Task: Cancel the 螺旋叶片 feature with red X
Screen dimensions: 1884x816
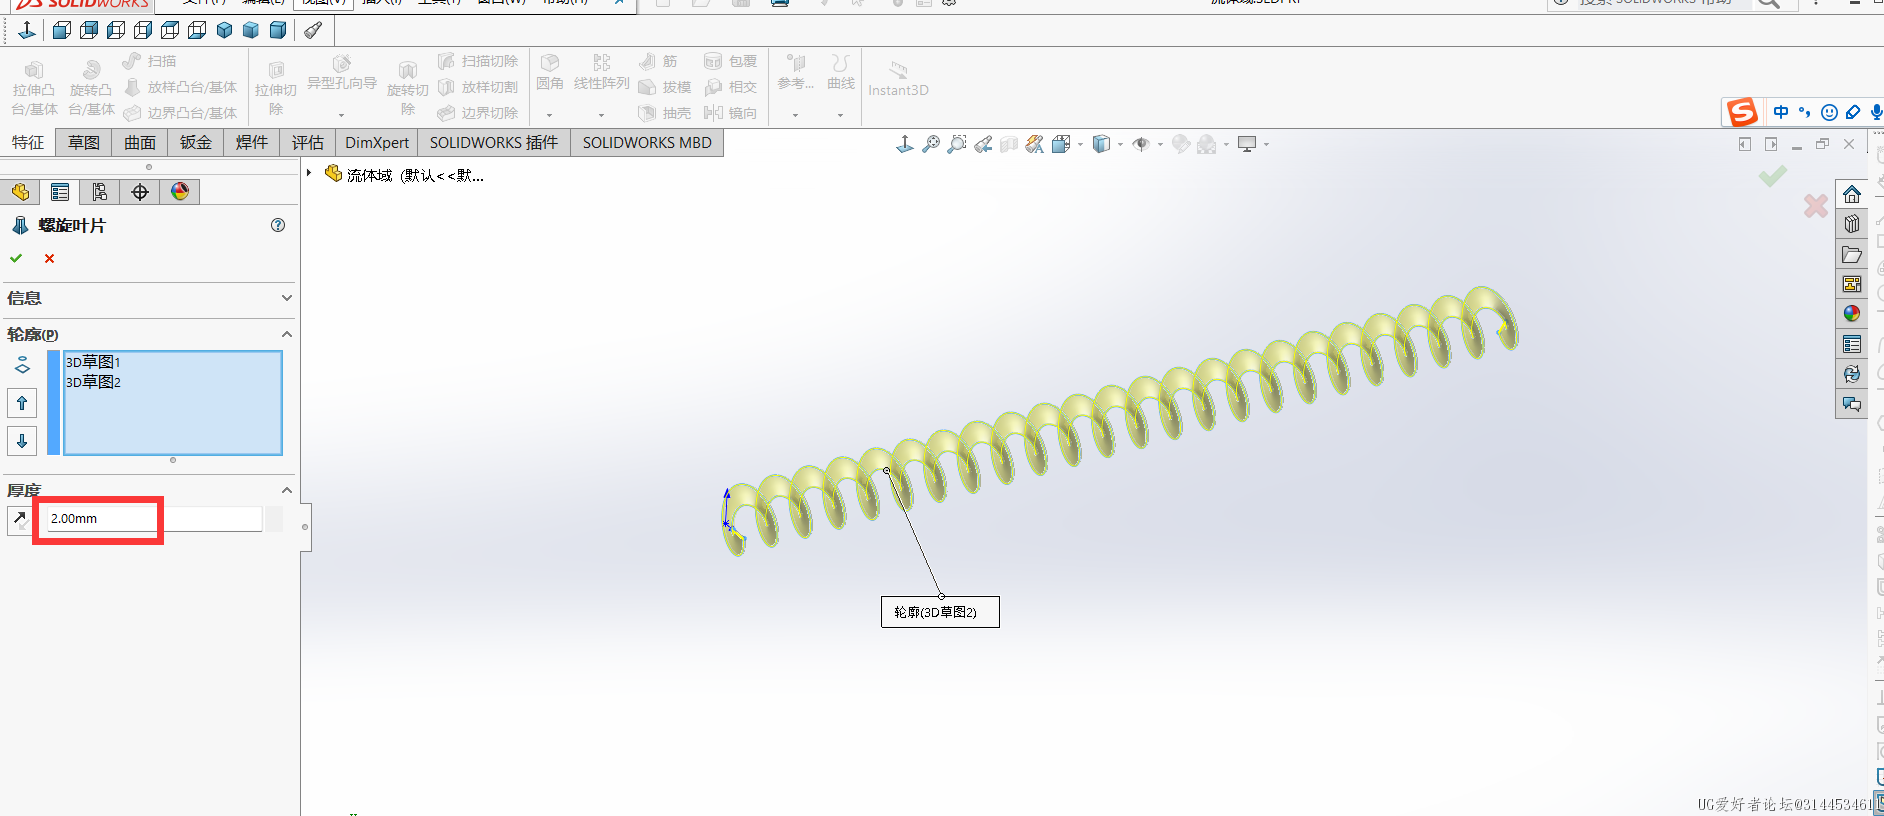Action: click(49, 258)
